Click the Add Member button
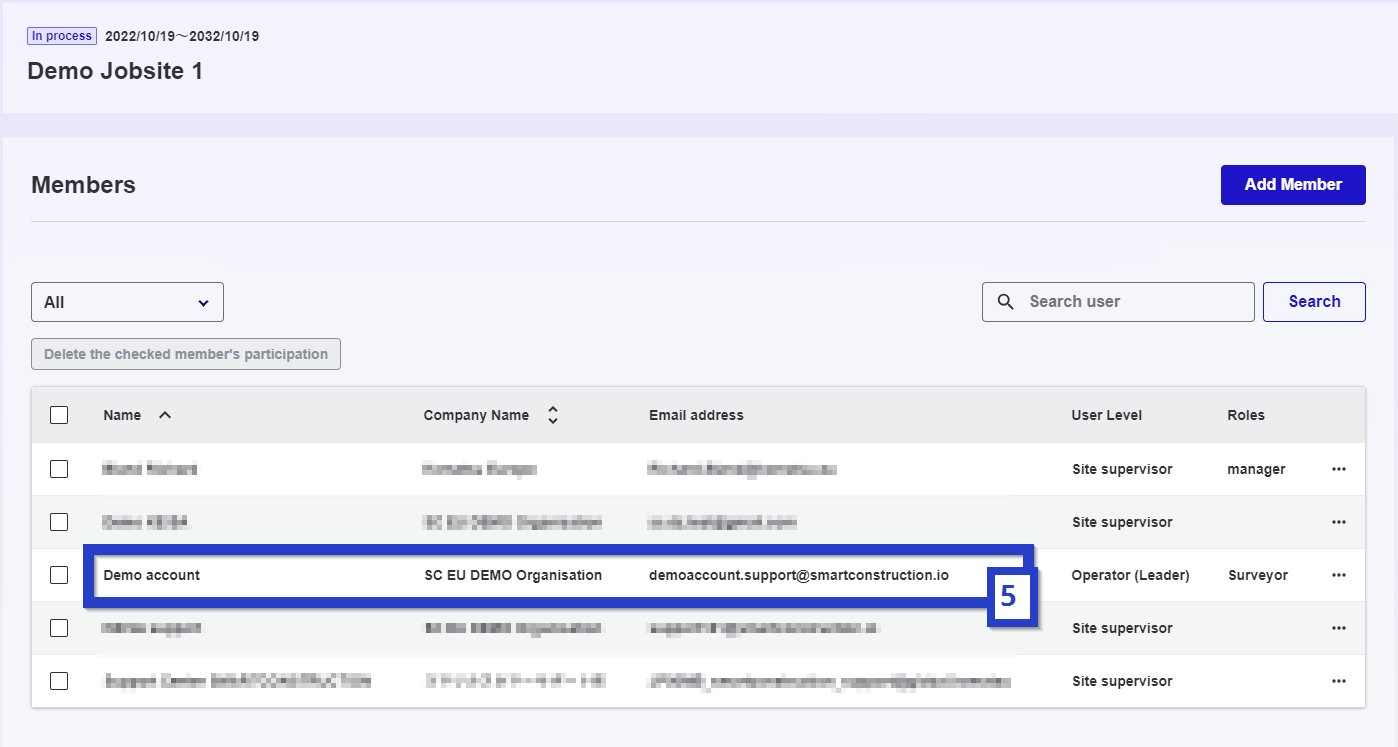The width and height of the screenshot is (1398, 747). [1292, 185]
